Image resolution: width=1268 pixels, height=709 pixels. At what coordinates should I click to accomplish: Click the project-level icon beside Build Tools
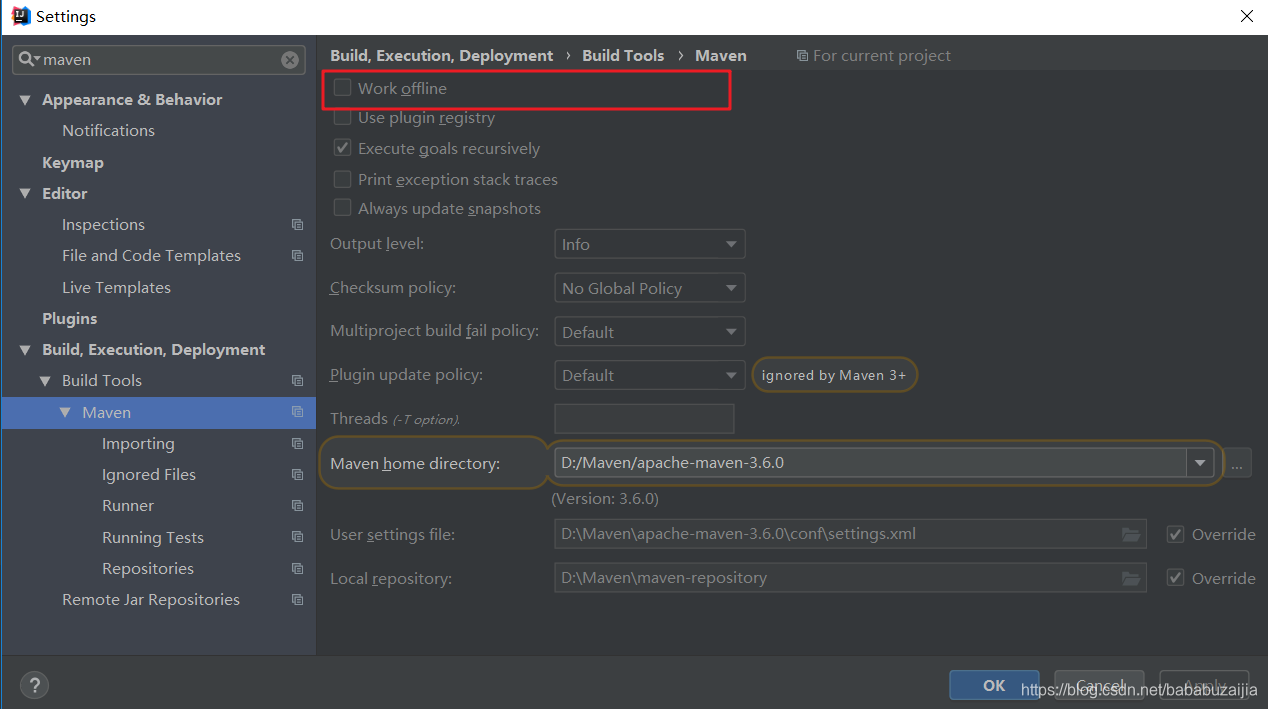point(297,381)
